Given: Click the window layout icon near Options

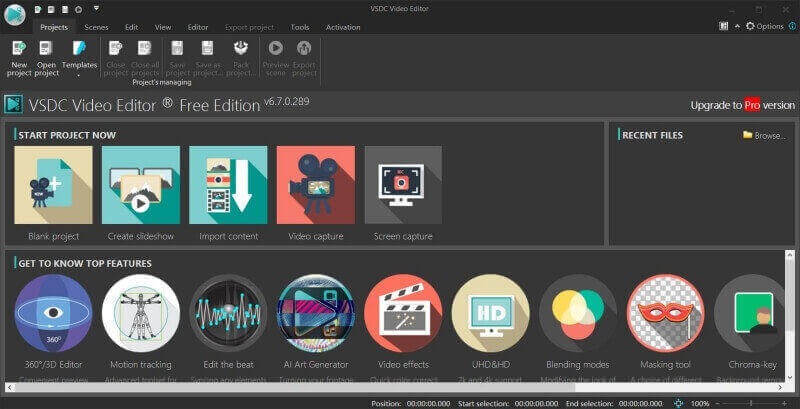Looking at the screenshot, I should click(x=723, y=26).
